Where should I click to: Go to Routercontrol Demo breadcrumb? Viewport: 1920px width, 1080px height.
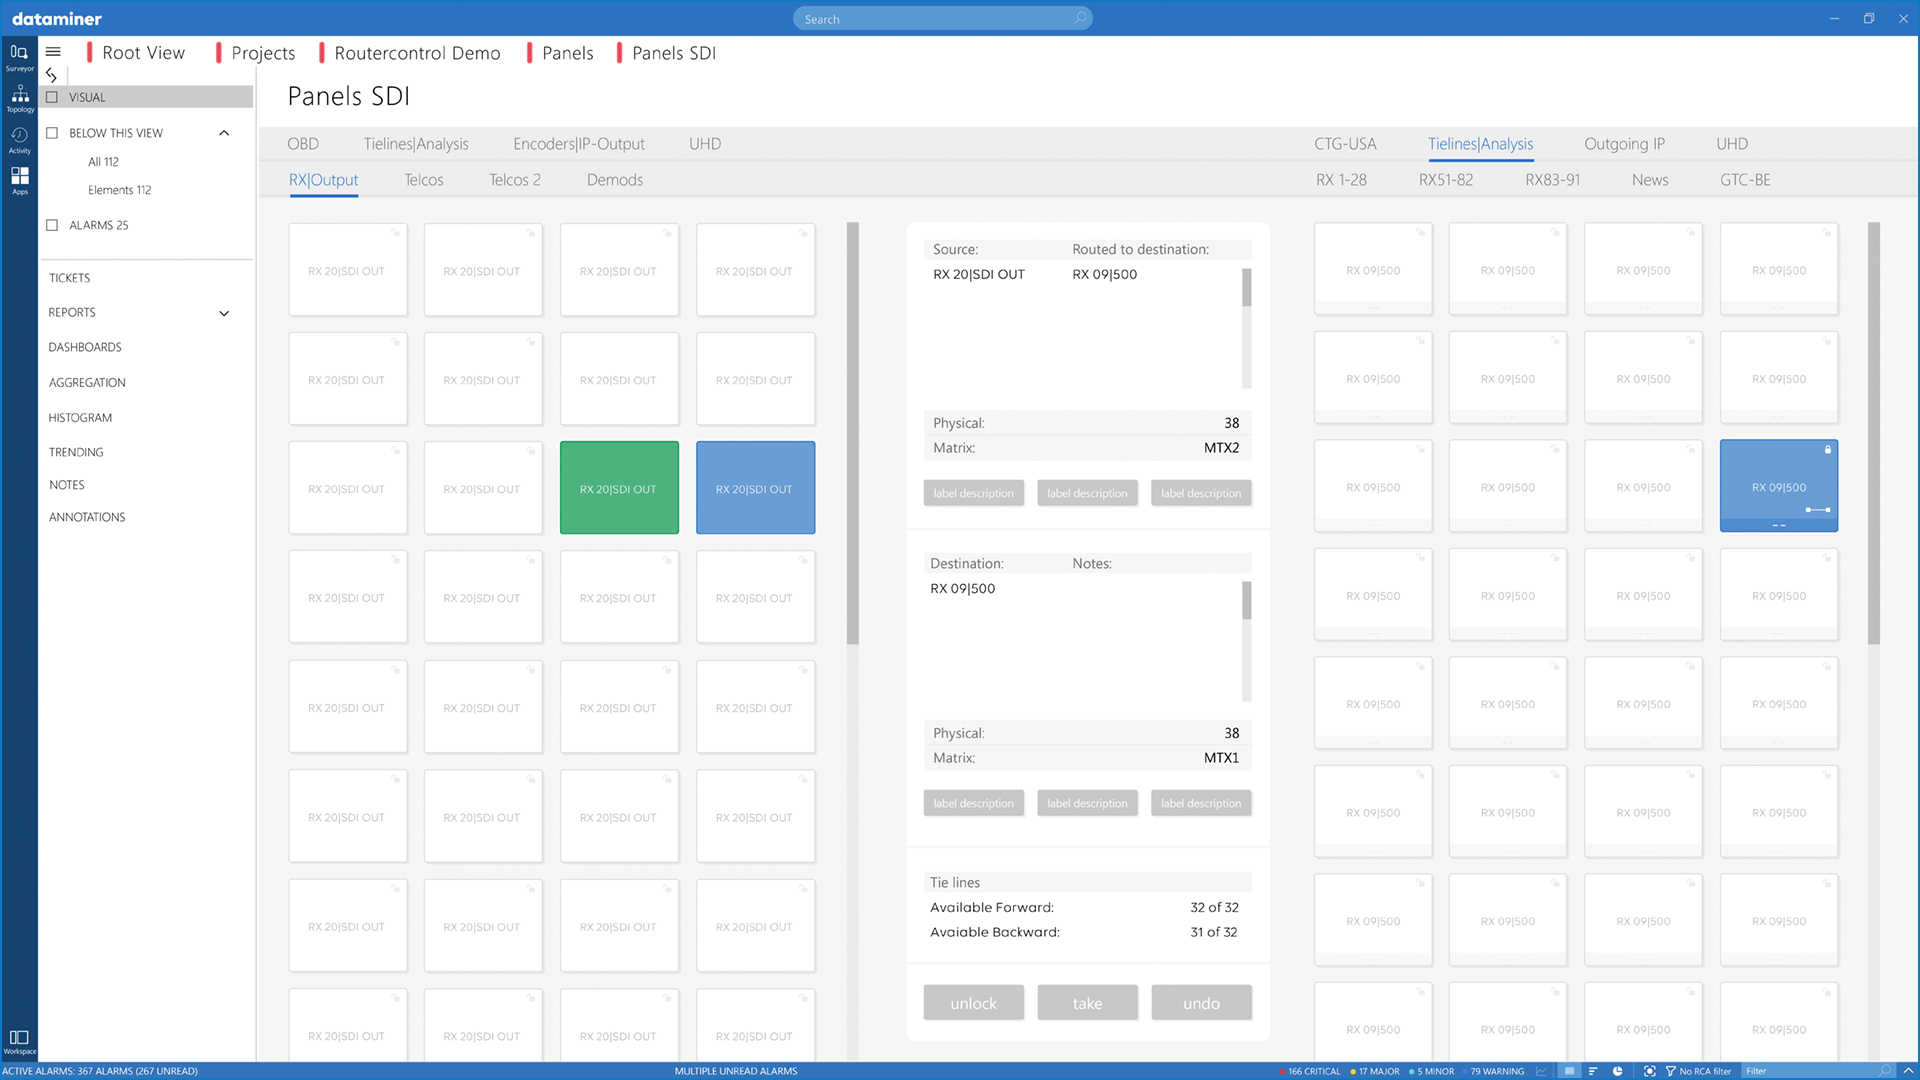point(417,53)
